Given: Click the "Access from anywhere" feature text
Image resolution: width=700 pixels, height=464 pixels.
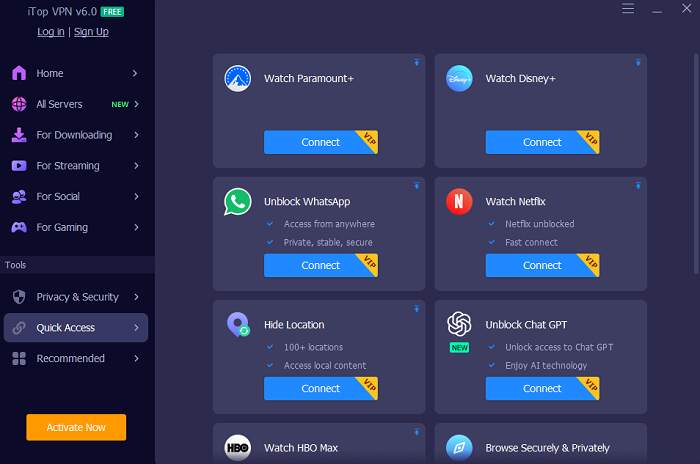Looking at the screenshot, I should 329,224.
